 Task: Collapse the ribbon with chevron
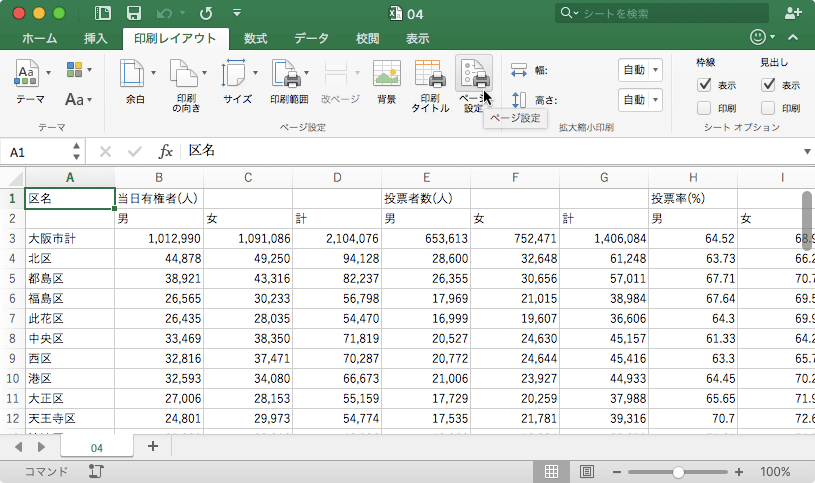coord(793,37)
